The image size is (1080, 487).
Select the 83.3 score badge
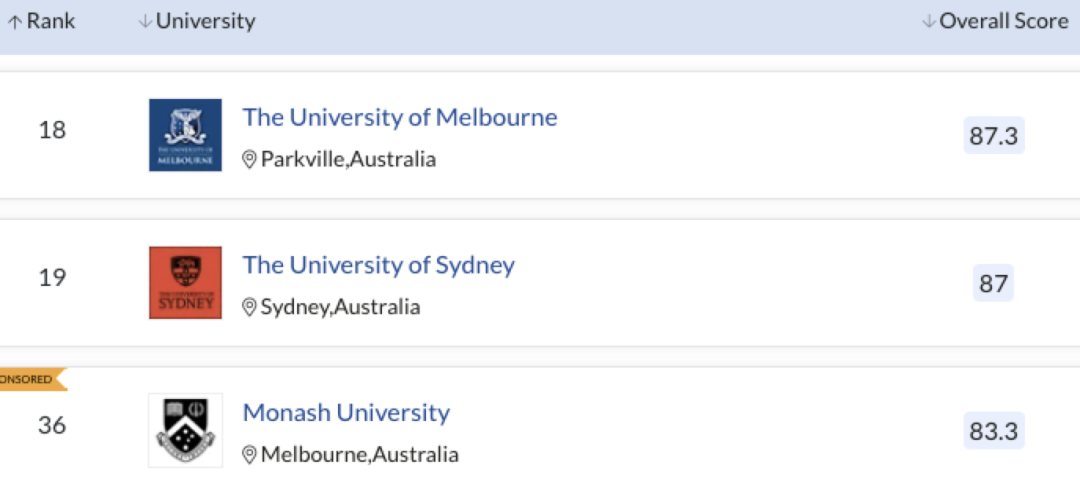[994, 431]
